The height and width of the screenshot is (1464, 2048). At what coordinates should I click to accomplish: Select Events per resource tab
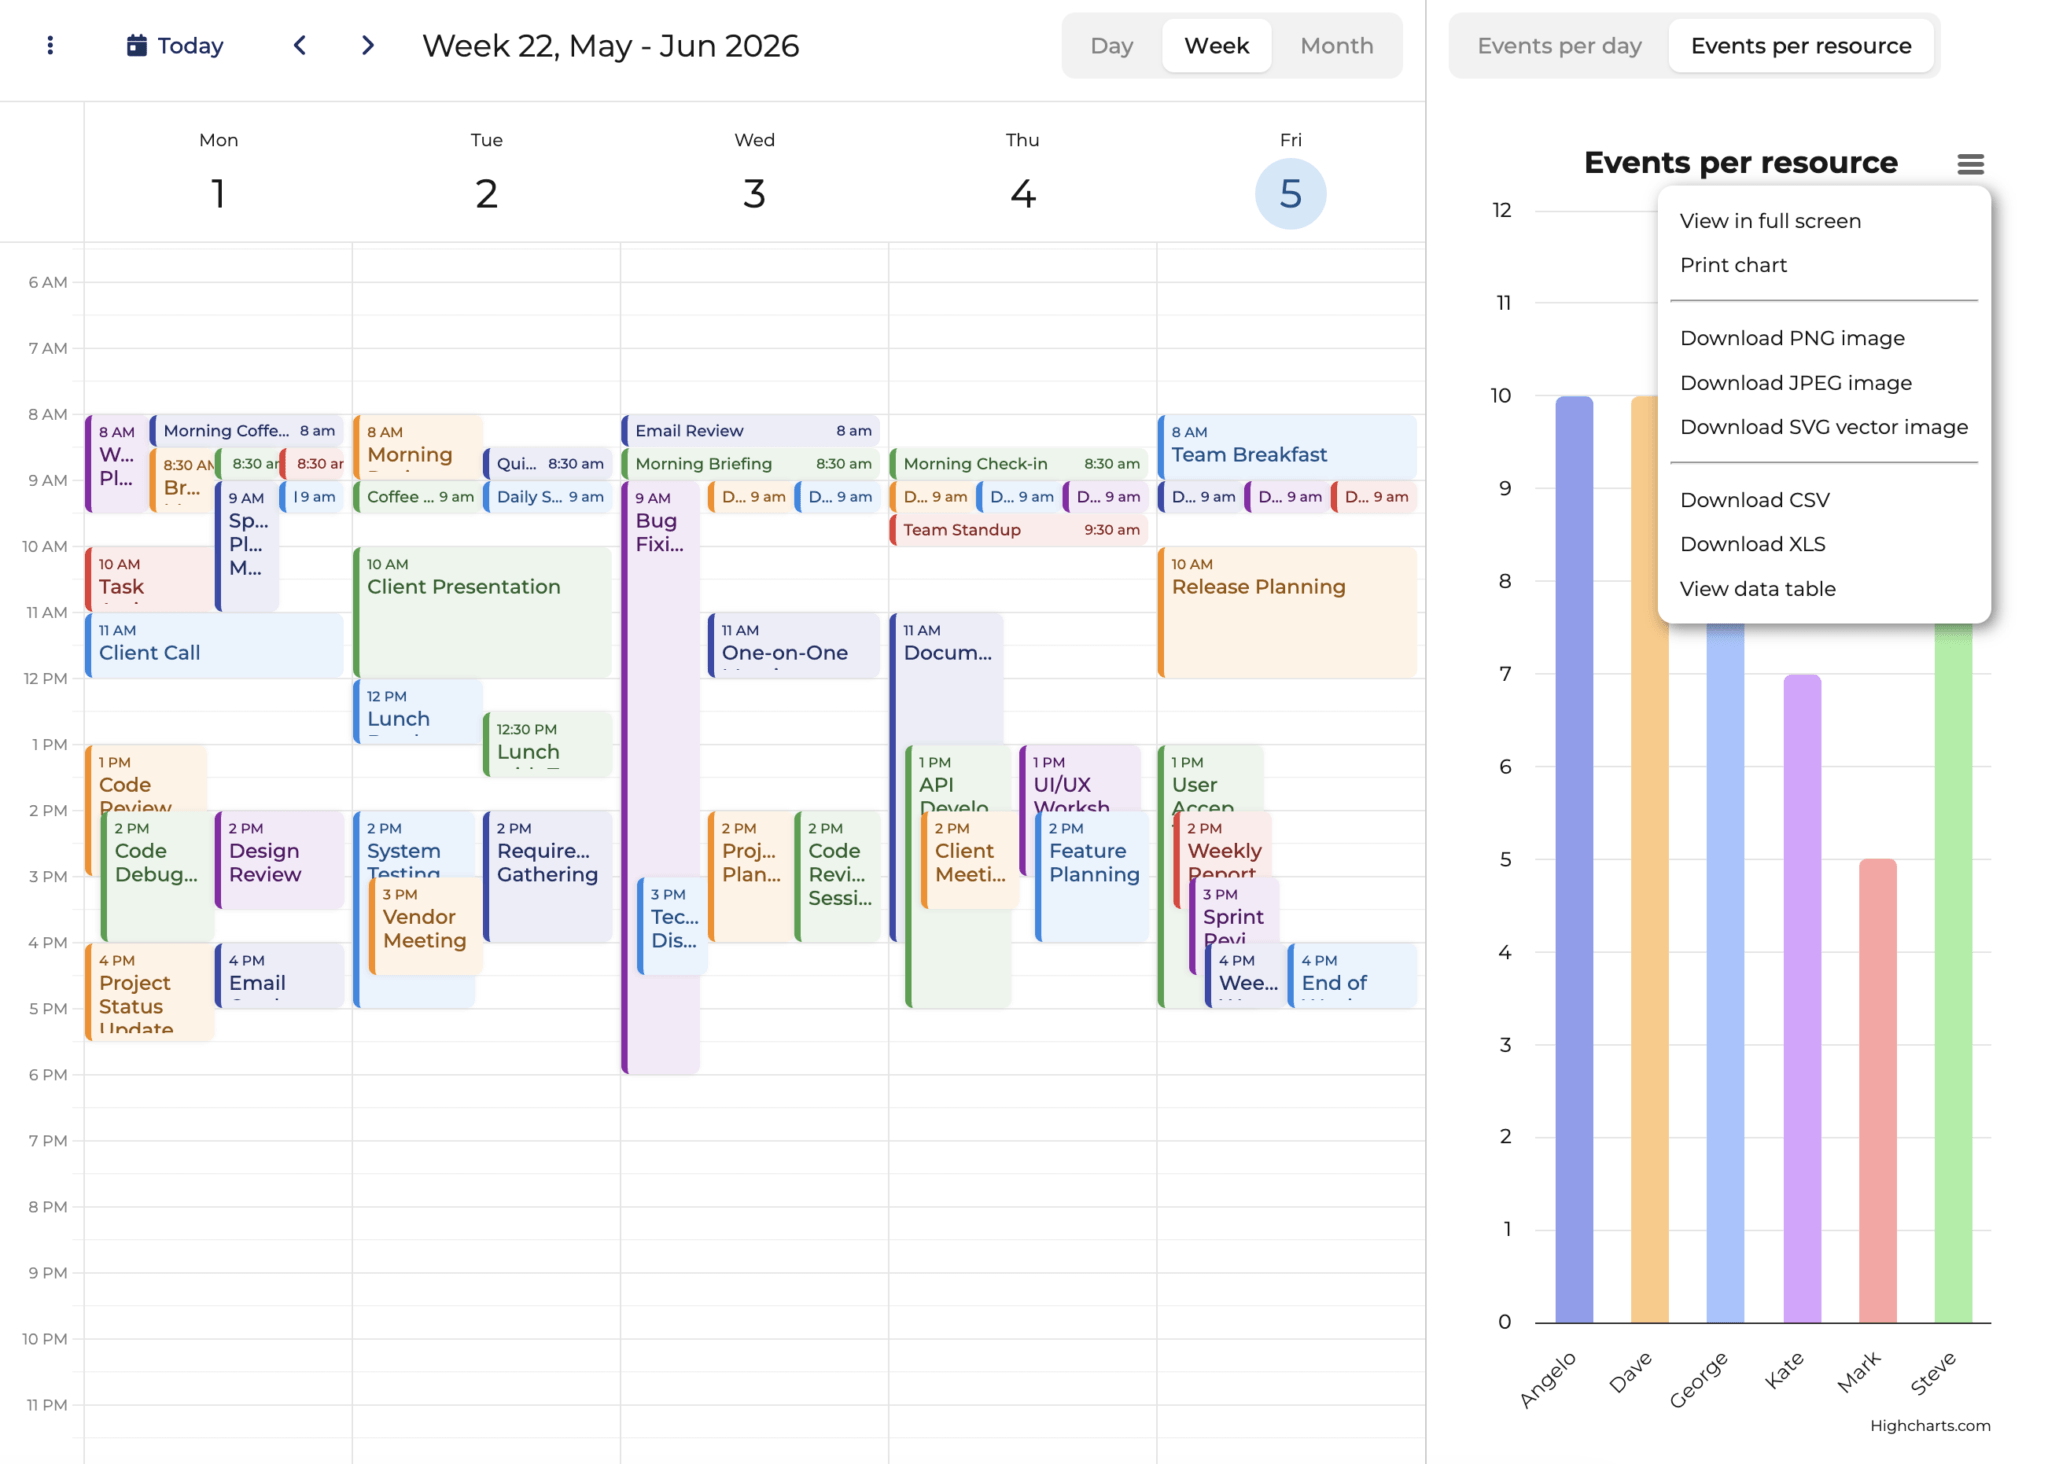[x=1800, y=46]
